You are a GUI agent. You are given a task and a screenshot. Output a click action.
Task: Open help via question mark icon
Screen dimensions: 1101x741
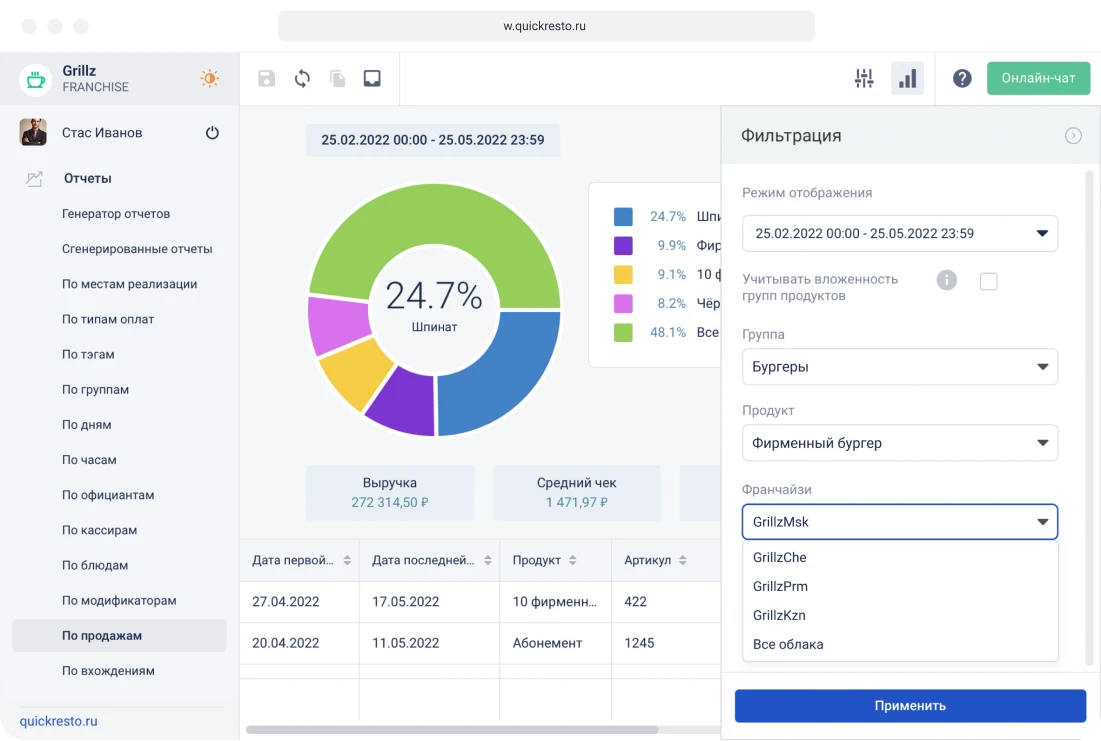(x=962, y=79)
